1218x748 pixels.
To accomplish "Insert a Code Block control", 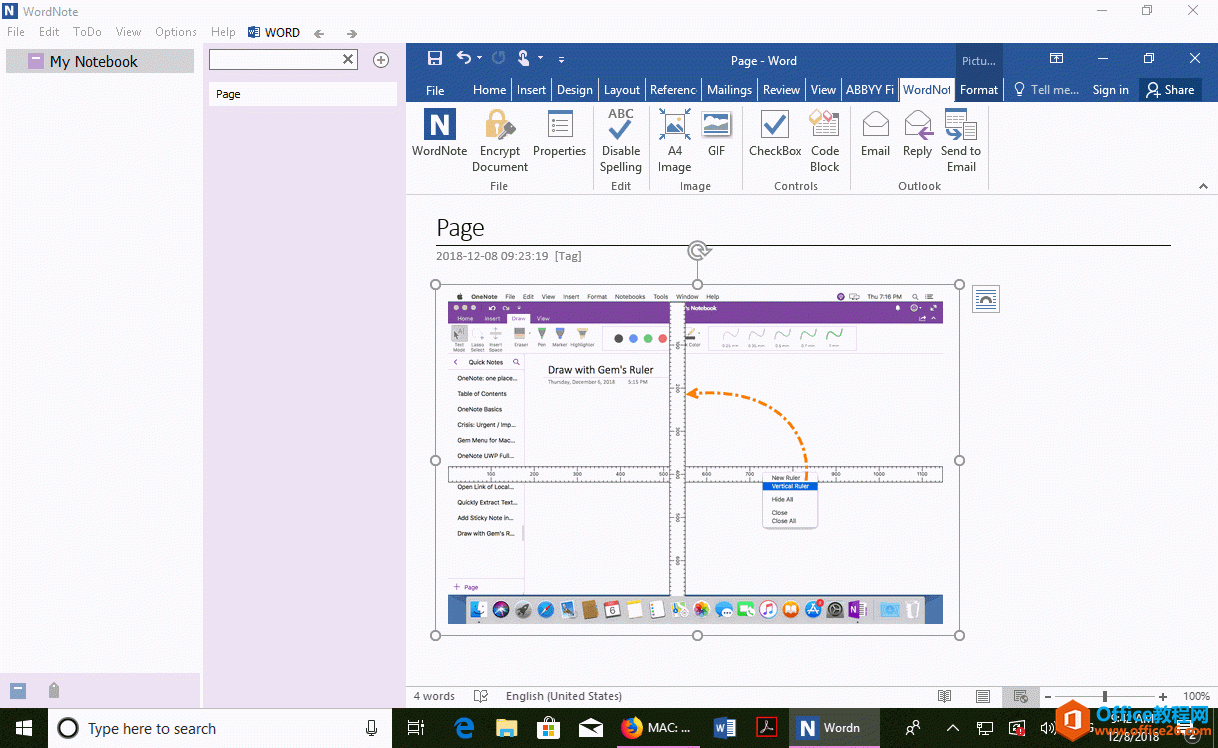I will pos(824,140).
